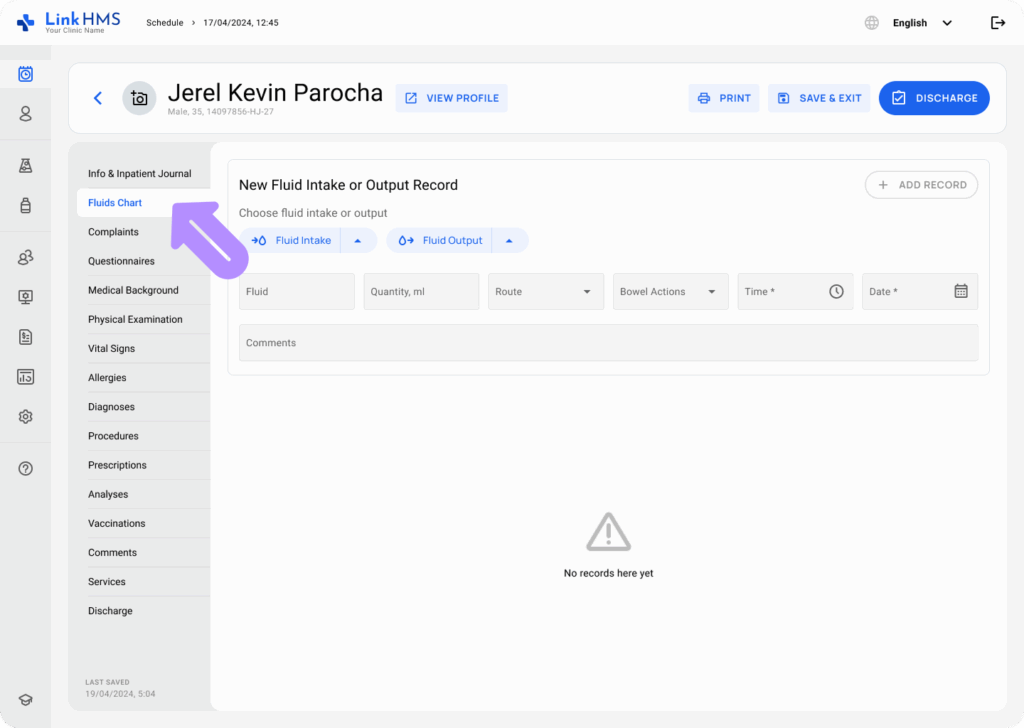The image size is (1024, 728).
Task: Select the Fluid Output option
Action: pyautogui.click(x=440, y=241)
